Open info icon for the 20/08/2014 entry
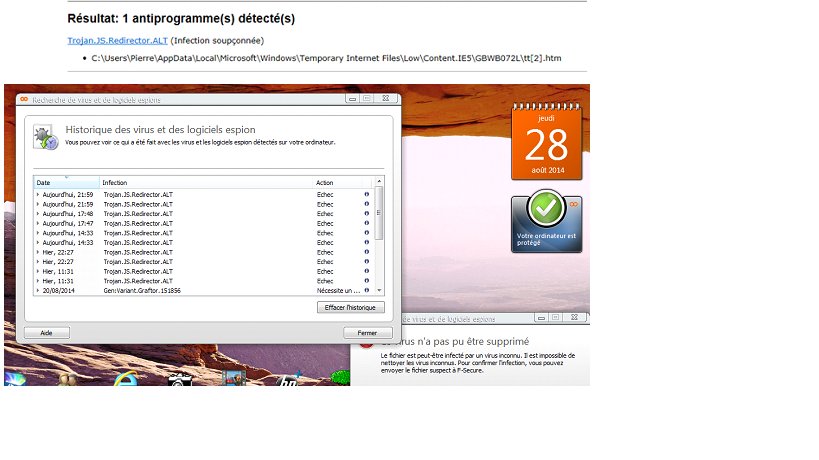819x460 pixels. tap(367, 290)
